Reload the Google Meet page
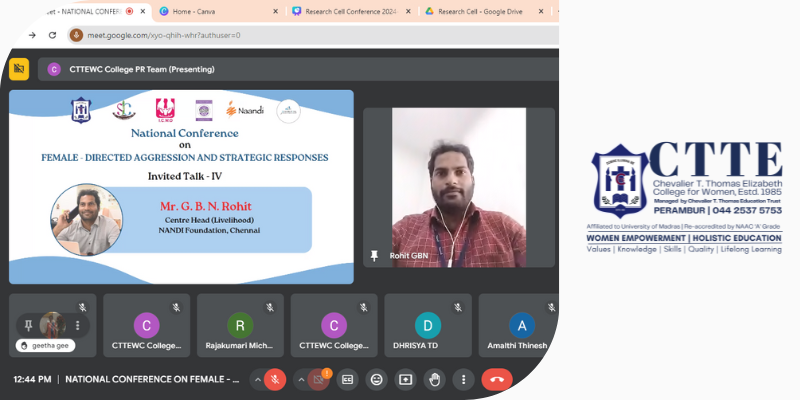Viewport: 800px width, 400px height. coord(52,35)
